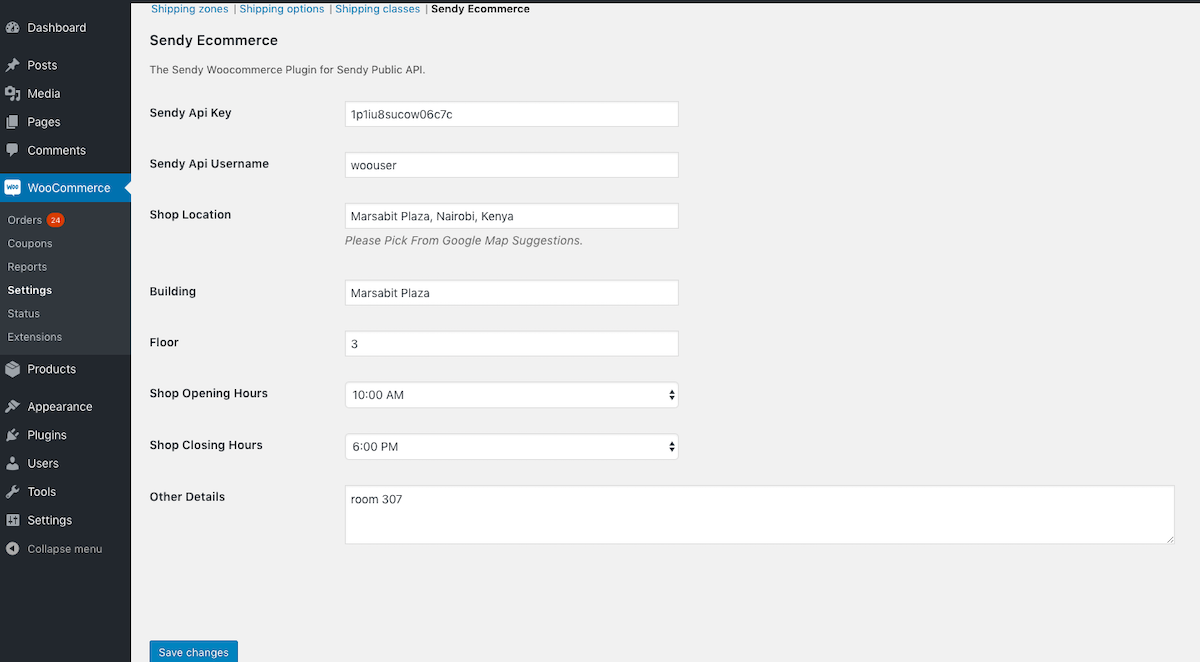This screenshot has height=662, width=1200.
Task: Click the Comments speech bubble icon
Action: (x=13, y=150)
